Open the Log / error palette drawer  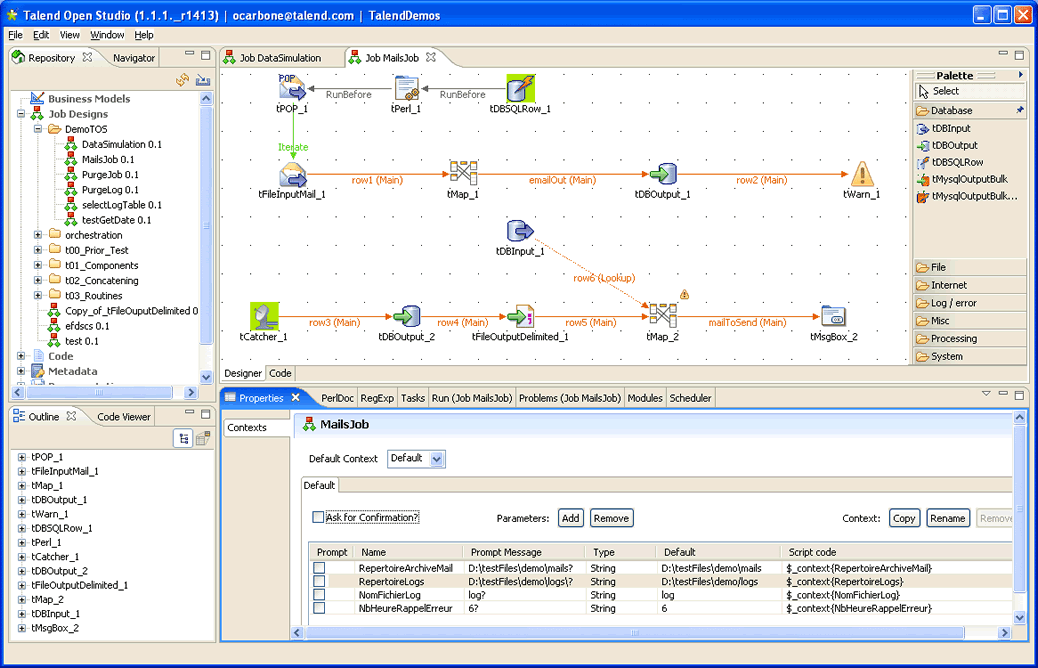coord(970,303)
